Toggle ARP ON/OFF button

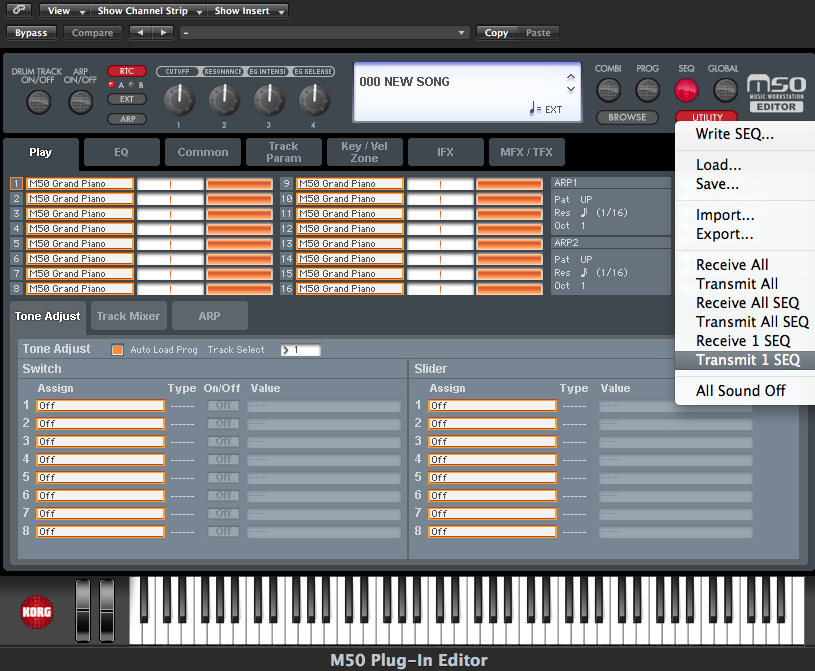81,102
